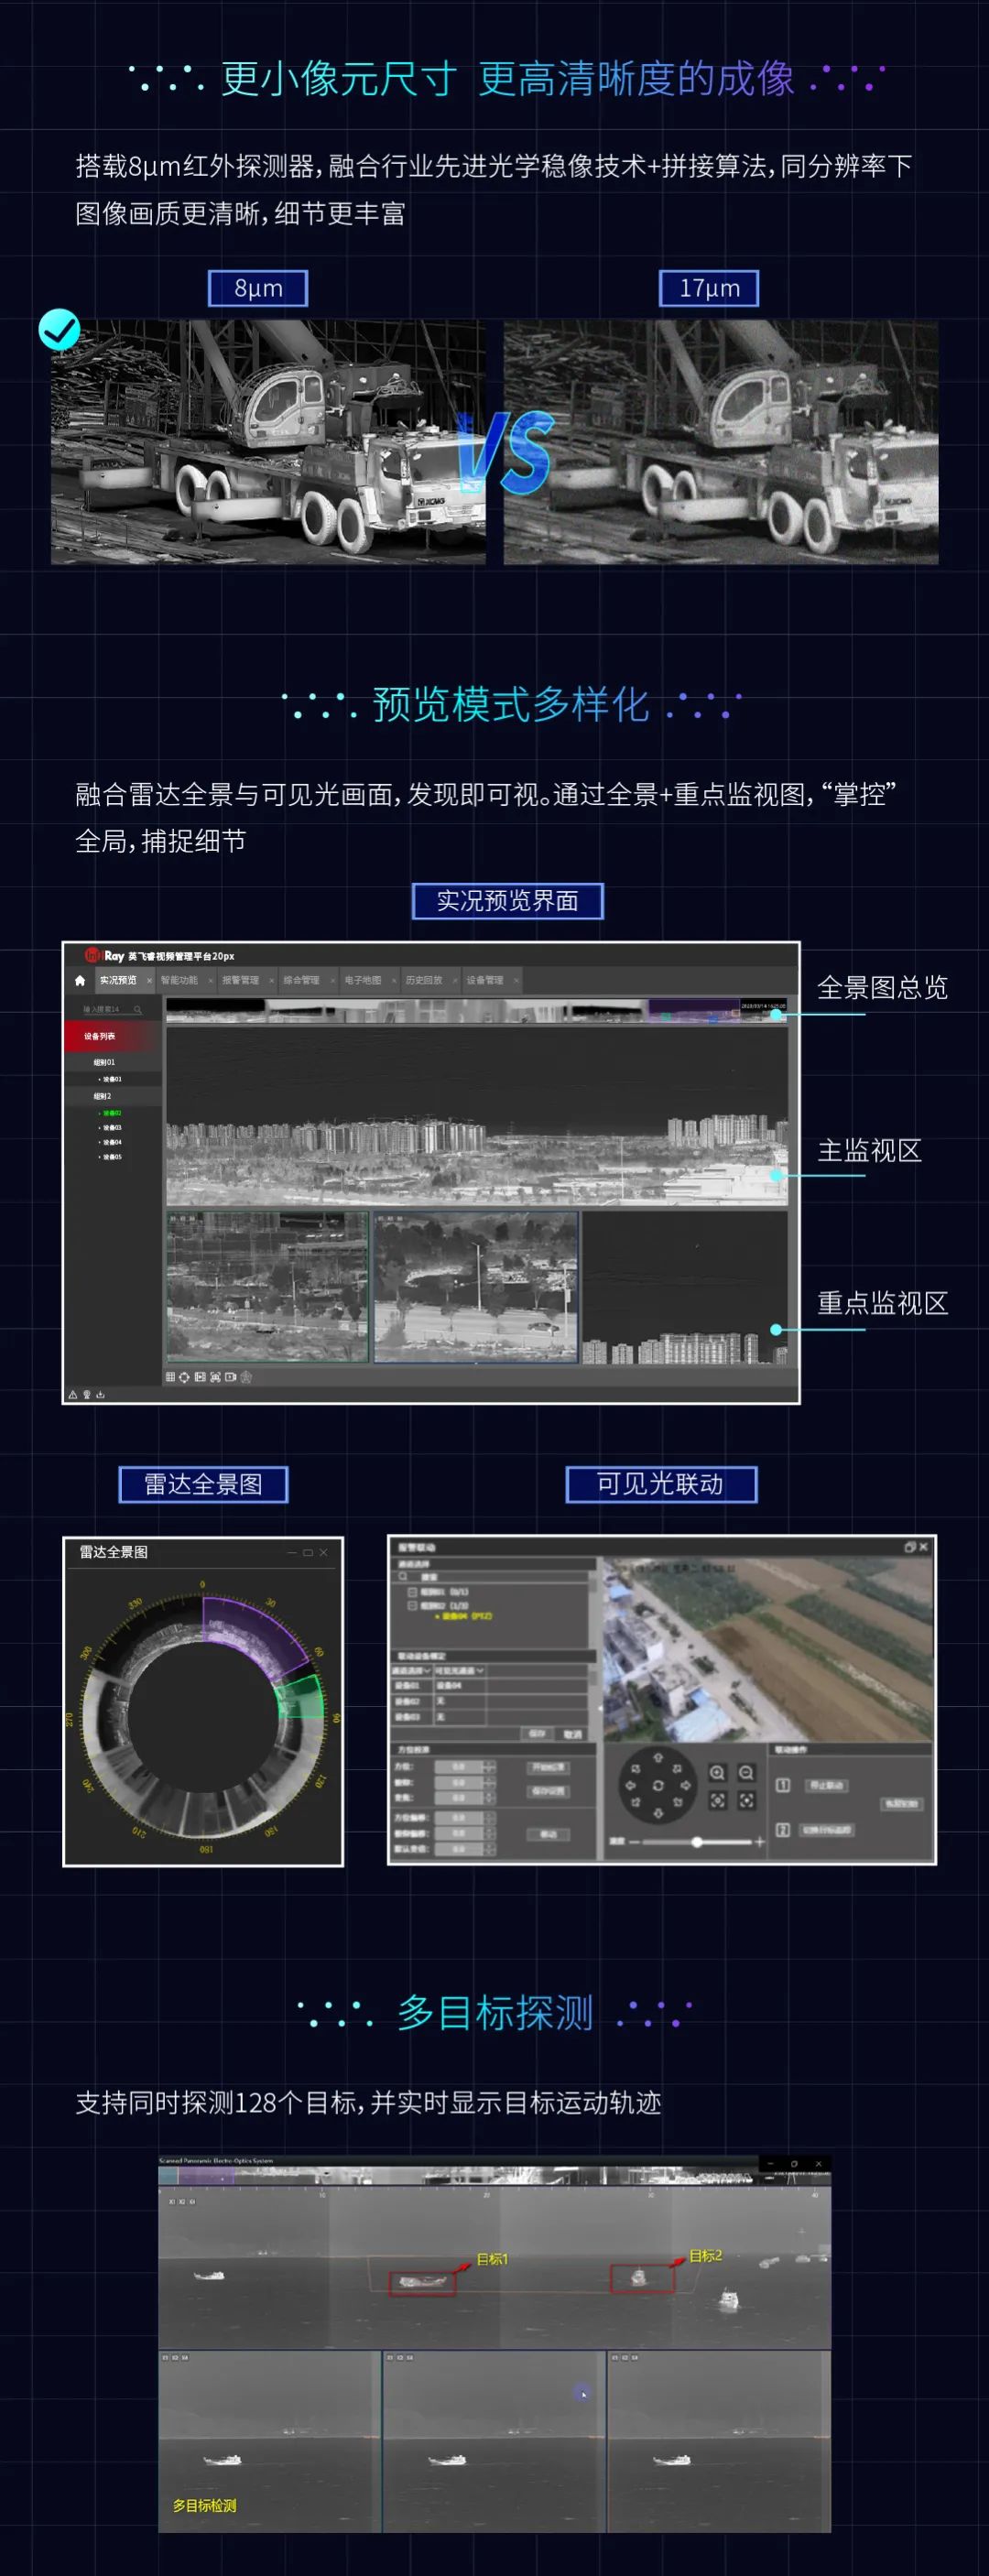The width and height of the screenshot is (989, 2576).
Task: Click the PTZ upper-left diagonal arrow
Action: click(637, 1769)
